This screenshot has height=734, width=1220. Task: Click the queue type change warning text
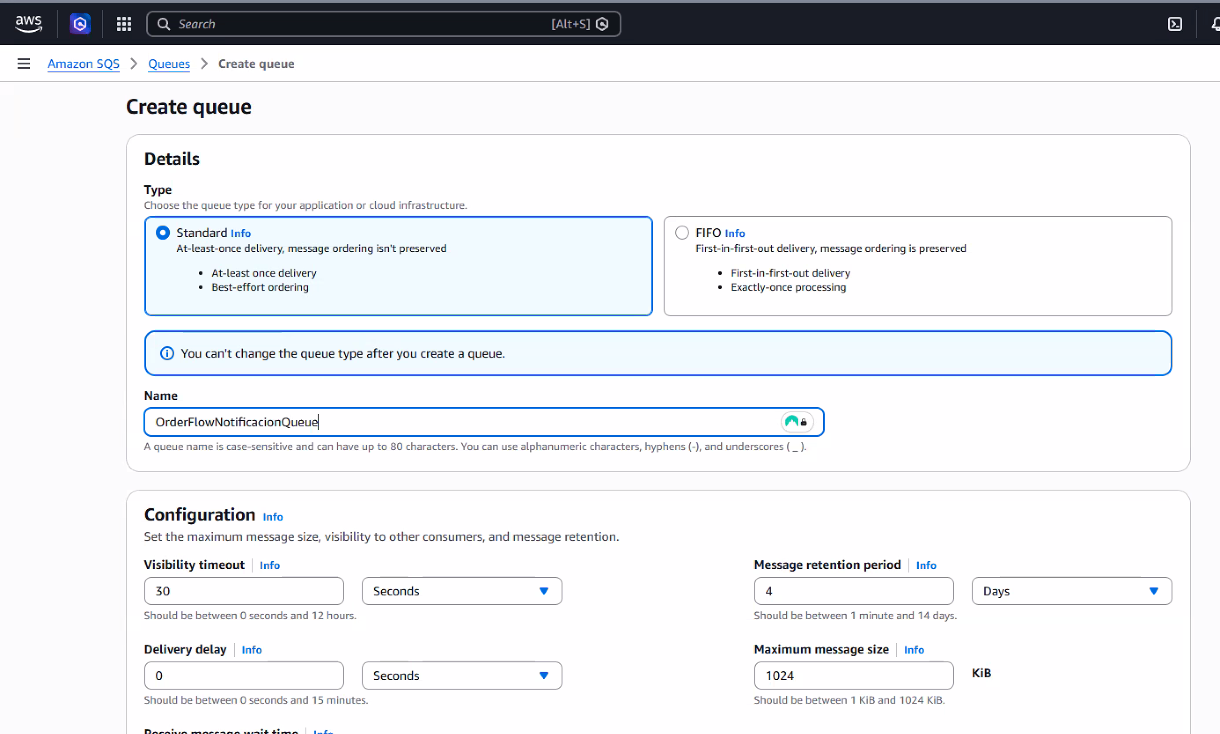343,354
